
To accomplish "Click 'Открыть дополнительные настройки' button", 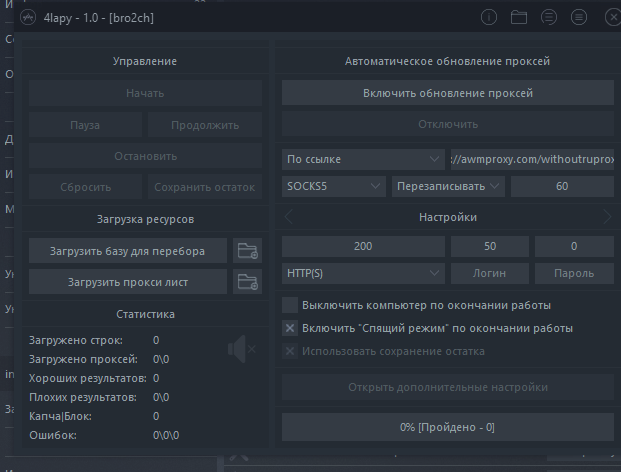I will (x=448, y=387).
